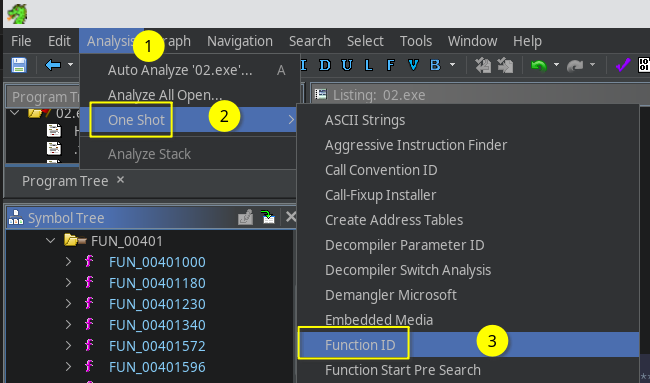The image size is (650, 383).
Task: Click the Save floppy disk toolbar icon
Action: point(19,65)
